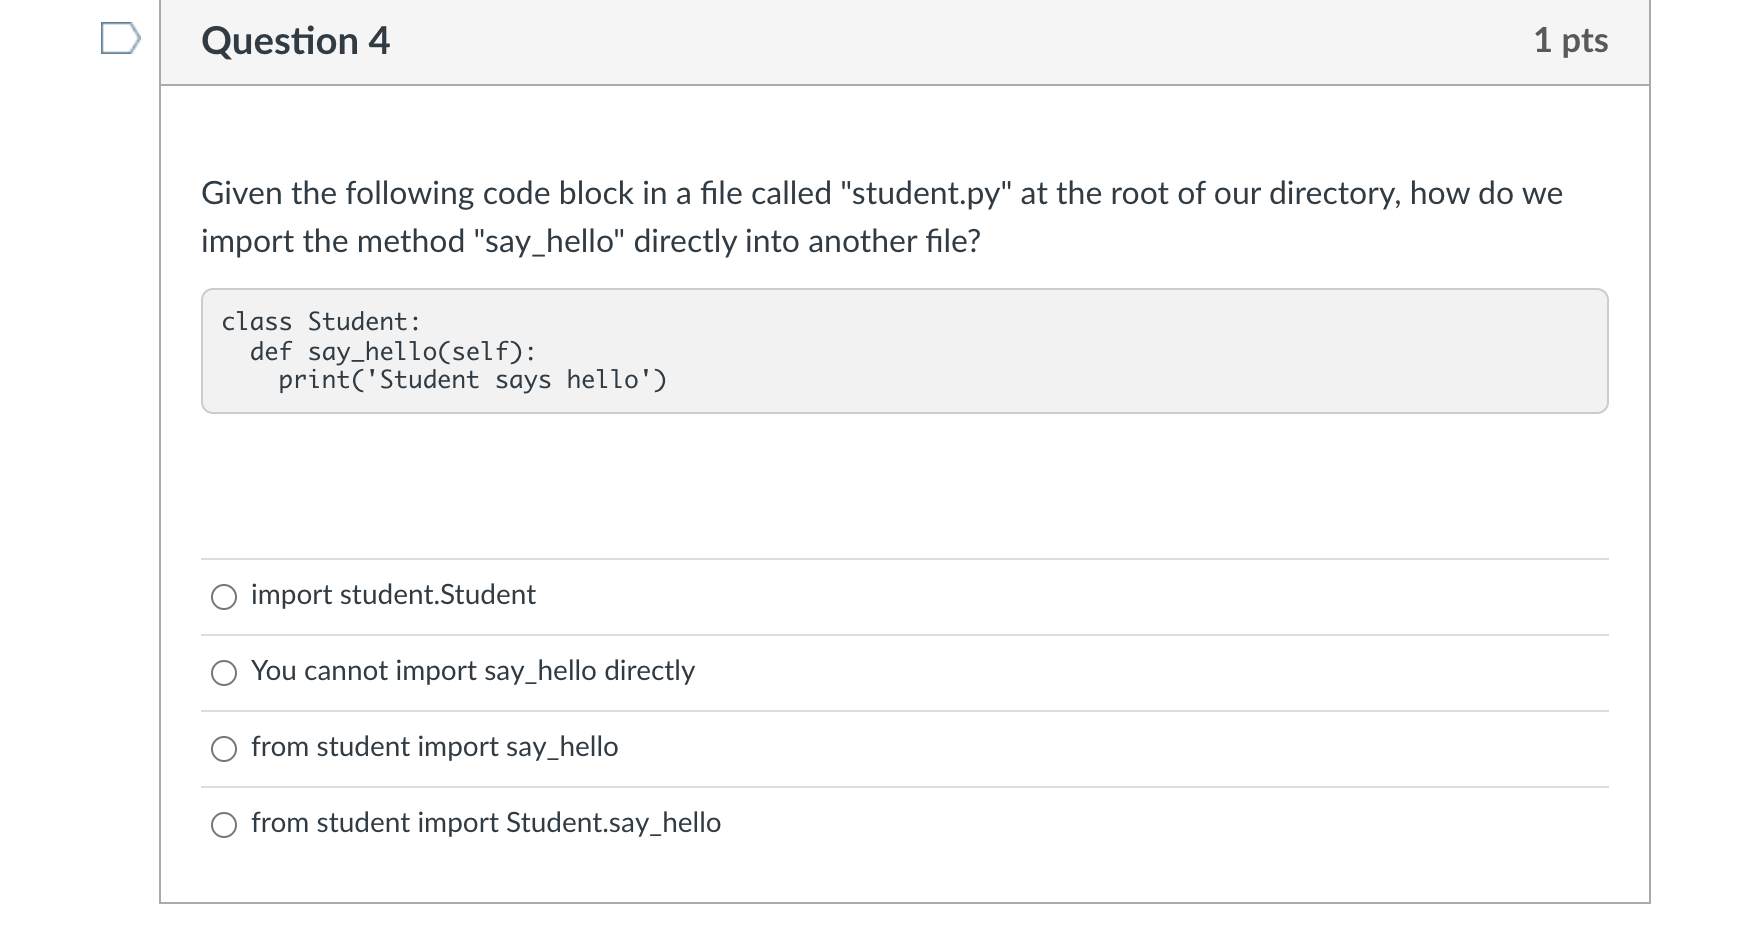This screenshot has width=1753, height=949.
Task: Choose radio for "You cannot import say_hello directly"
Action: (x=224, y=673)
